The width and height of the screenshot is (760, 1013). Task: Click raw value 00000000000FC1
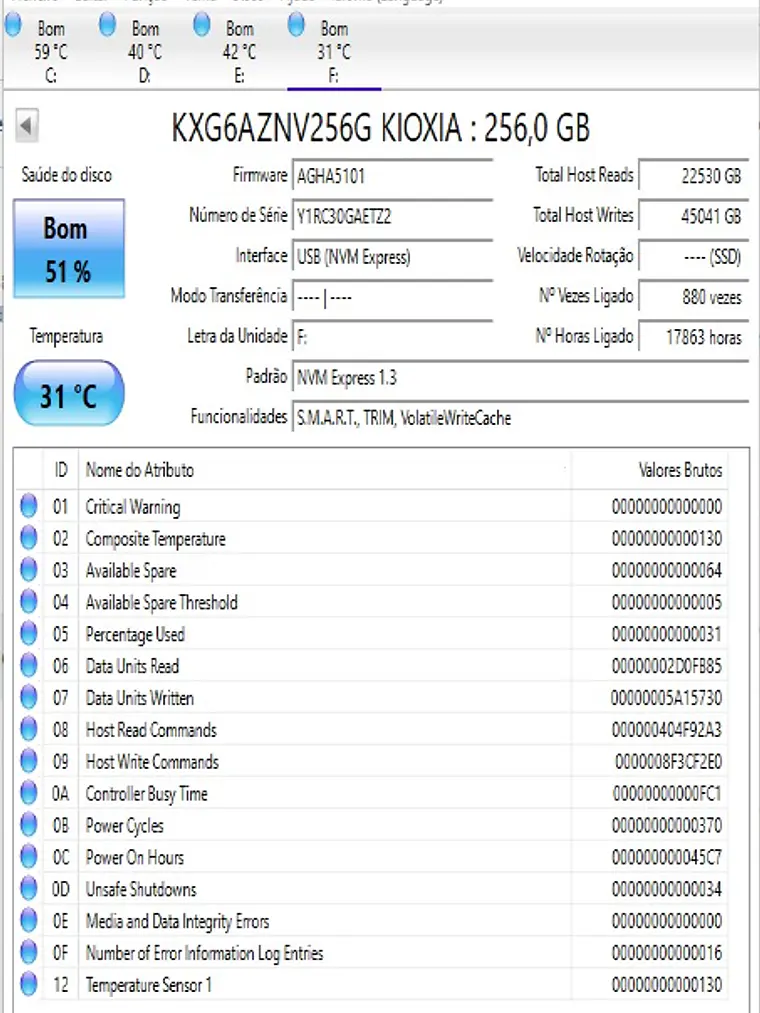pyautogui.click(x=667, y=793)
